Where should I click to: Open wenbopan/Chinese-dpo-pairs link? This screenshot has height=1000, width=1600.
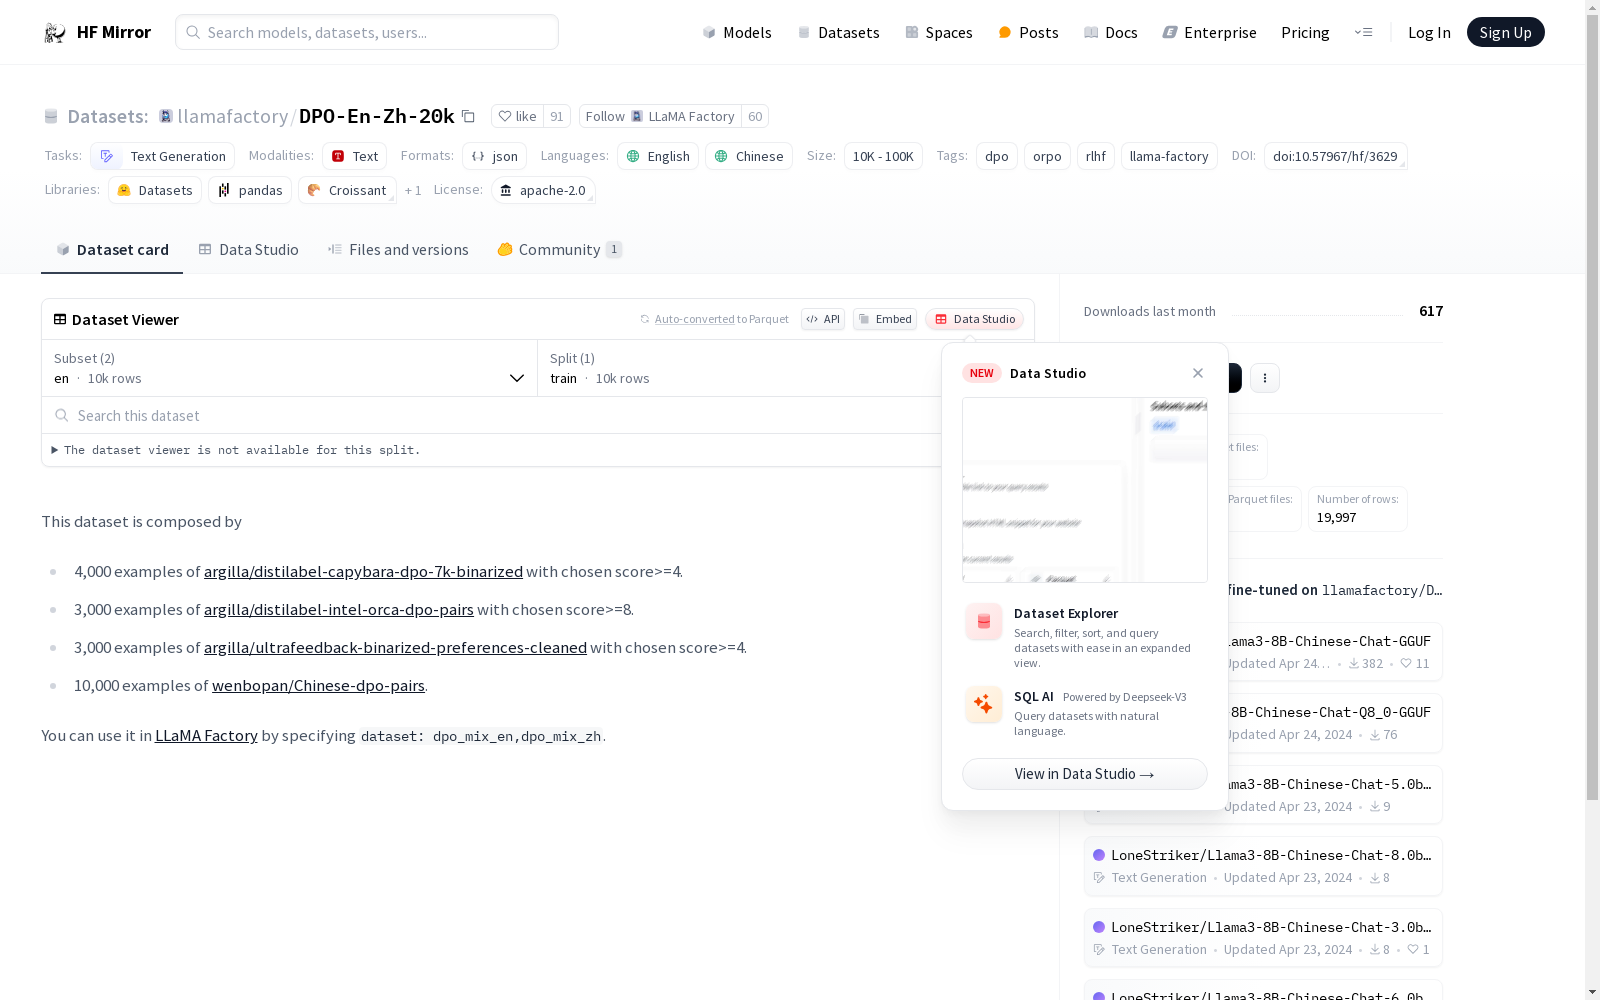(318, 686)
